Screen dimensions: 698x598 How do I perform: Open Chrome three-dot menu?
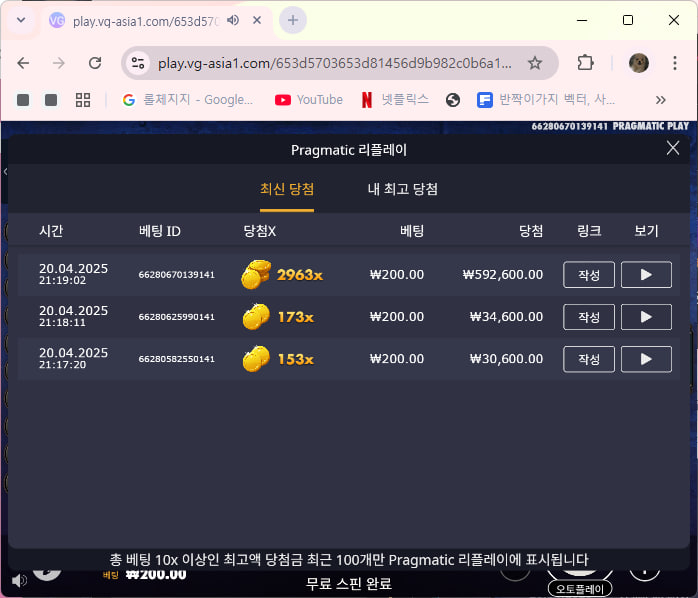pyautogui.click(x=675, y=63)
